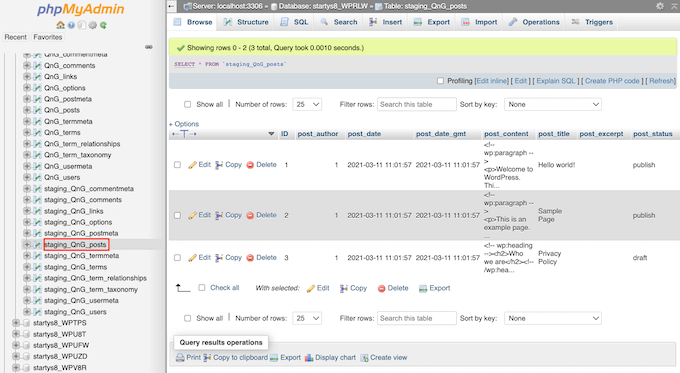Click the blue log out icon

point(71,25)
